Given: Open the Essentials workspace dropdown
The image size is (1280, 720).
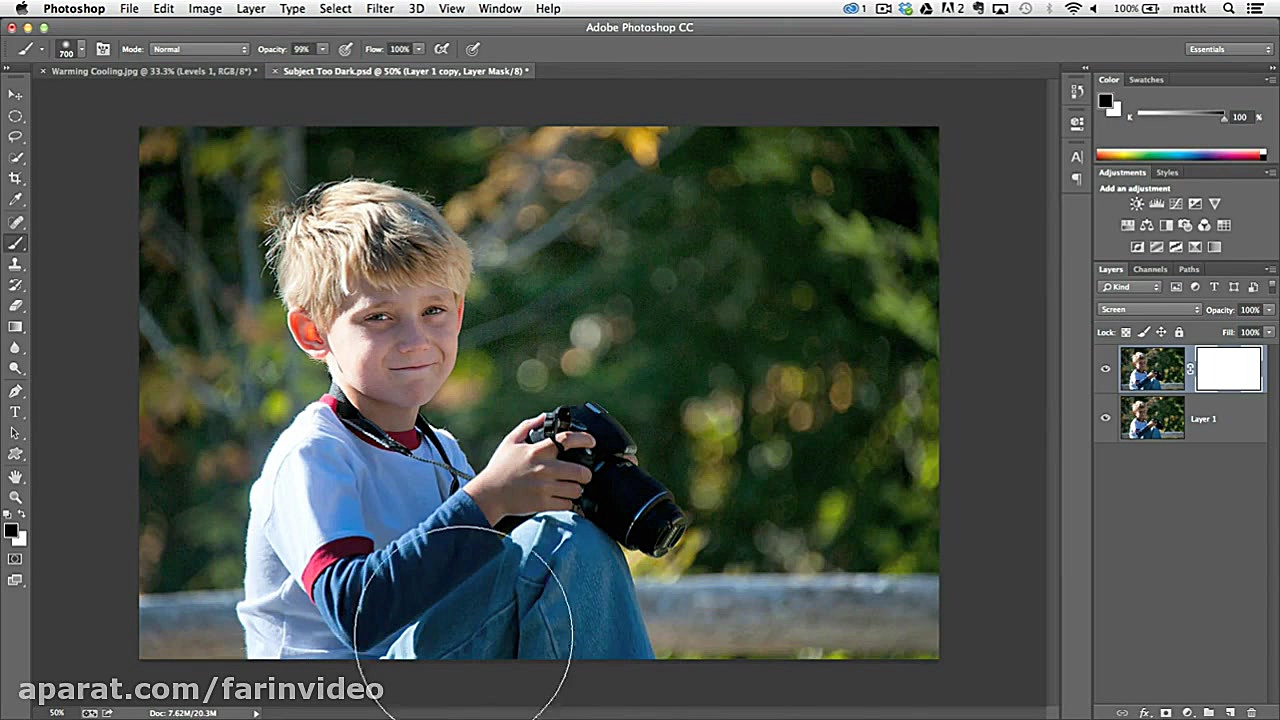Looking at the screenshot, I should click(x=1229, y=49).
